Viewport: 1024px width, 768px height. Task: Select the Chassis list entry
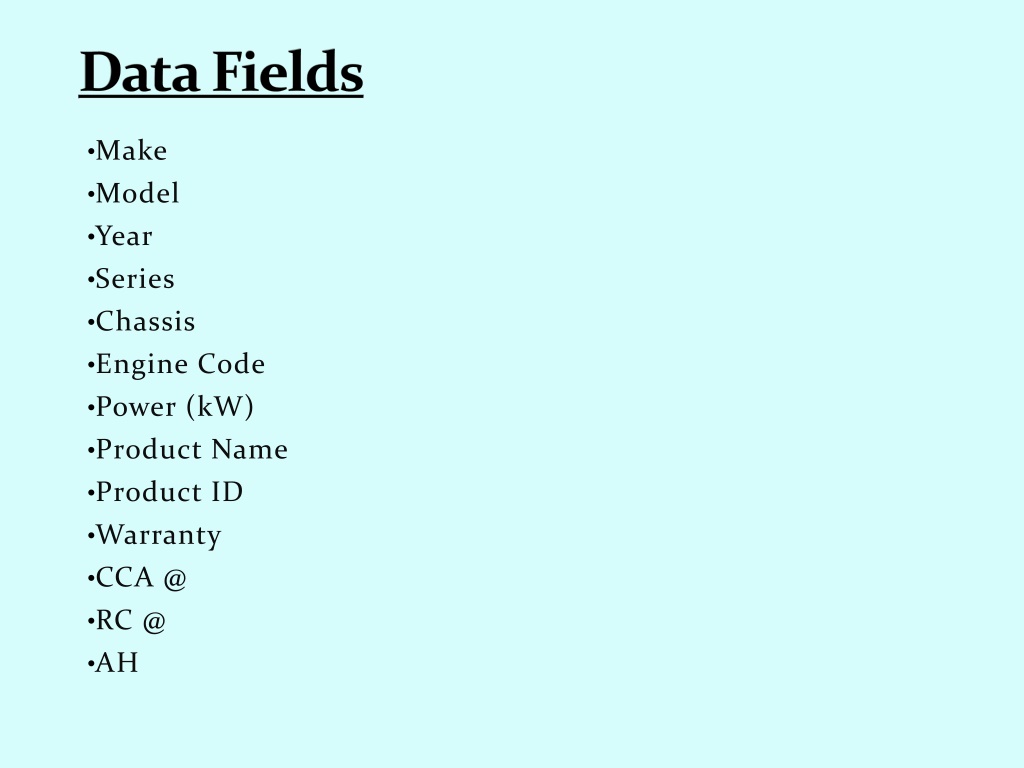point(141,321)
